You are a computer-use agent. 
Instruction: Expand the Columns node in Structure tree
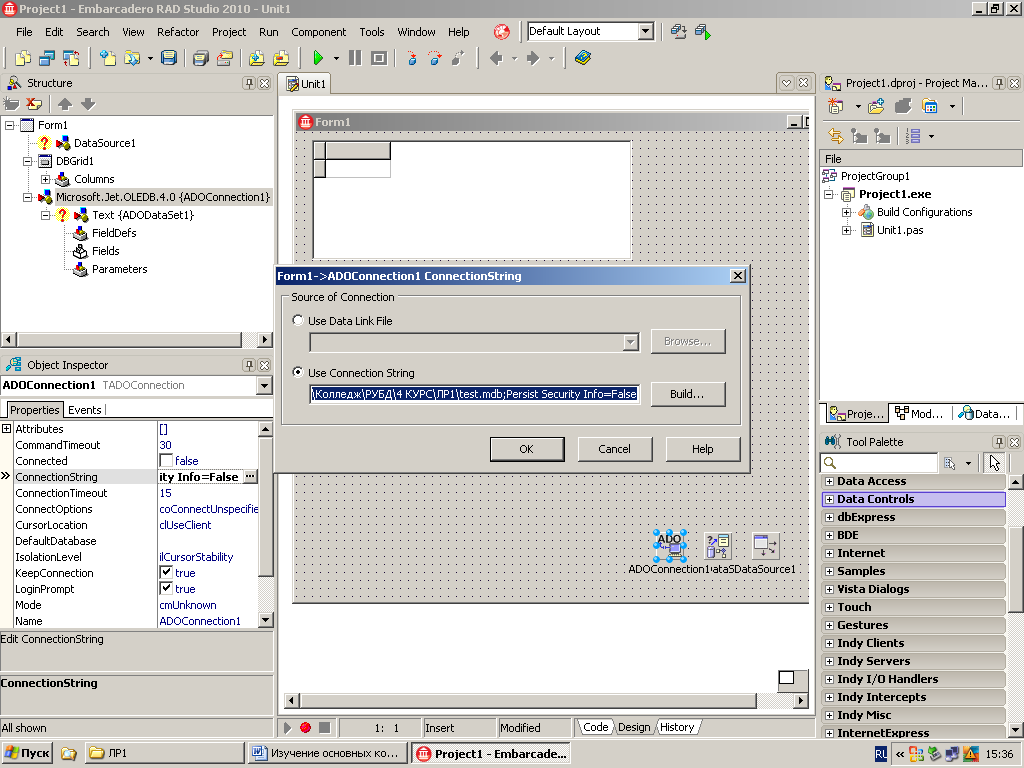pyautogui.click(x=45, y=179)
